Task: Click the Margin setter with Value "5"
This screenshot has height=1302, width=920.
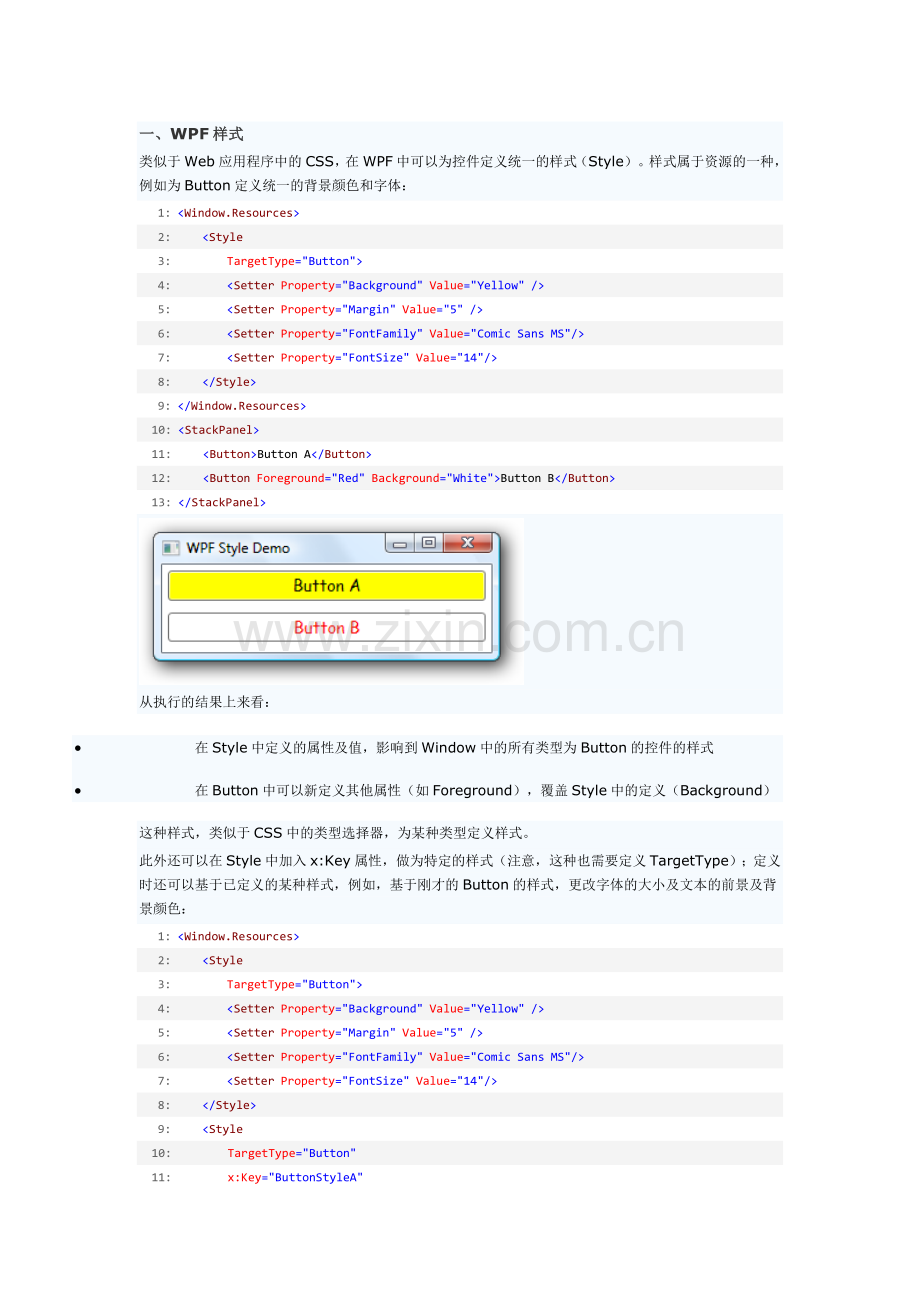Action: tap(350, 309)
